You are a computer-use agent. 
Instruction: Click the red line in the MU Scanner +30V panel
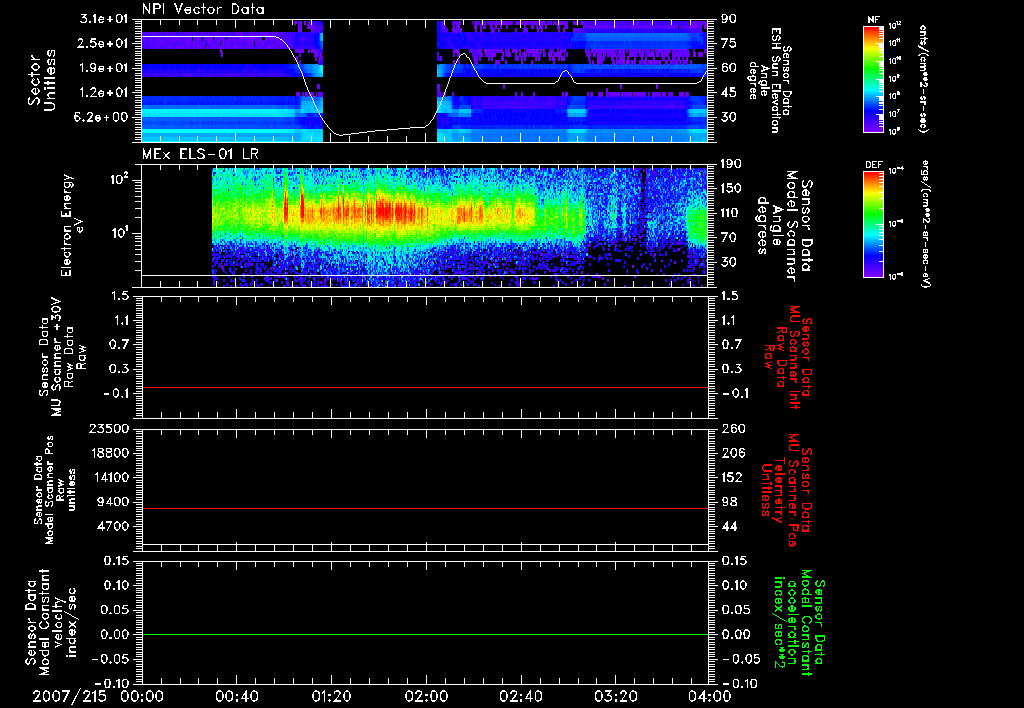424,388
